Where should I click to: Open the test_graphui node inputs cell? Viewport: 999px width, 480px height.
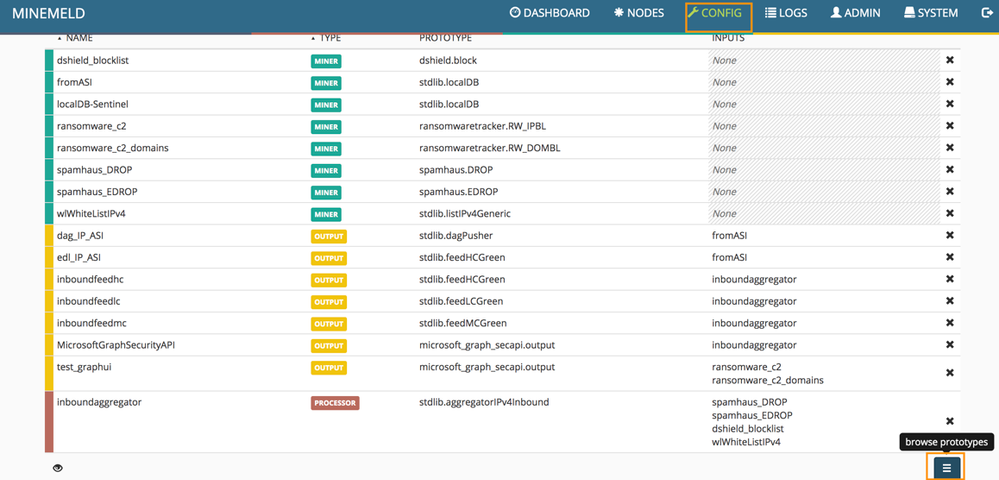[820, 373]
